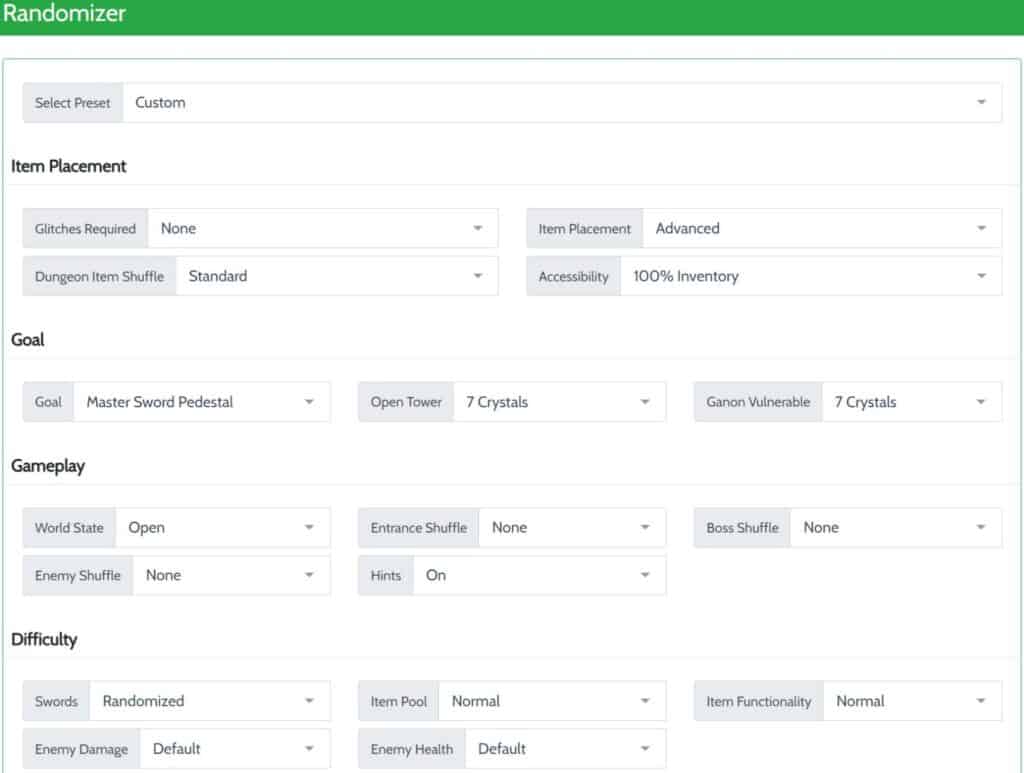Click the gray World State label
1024x773 pixels.
[69, 528]
